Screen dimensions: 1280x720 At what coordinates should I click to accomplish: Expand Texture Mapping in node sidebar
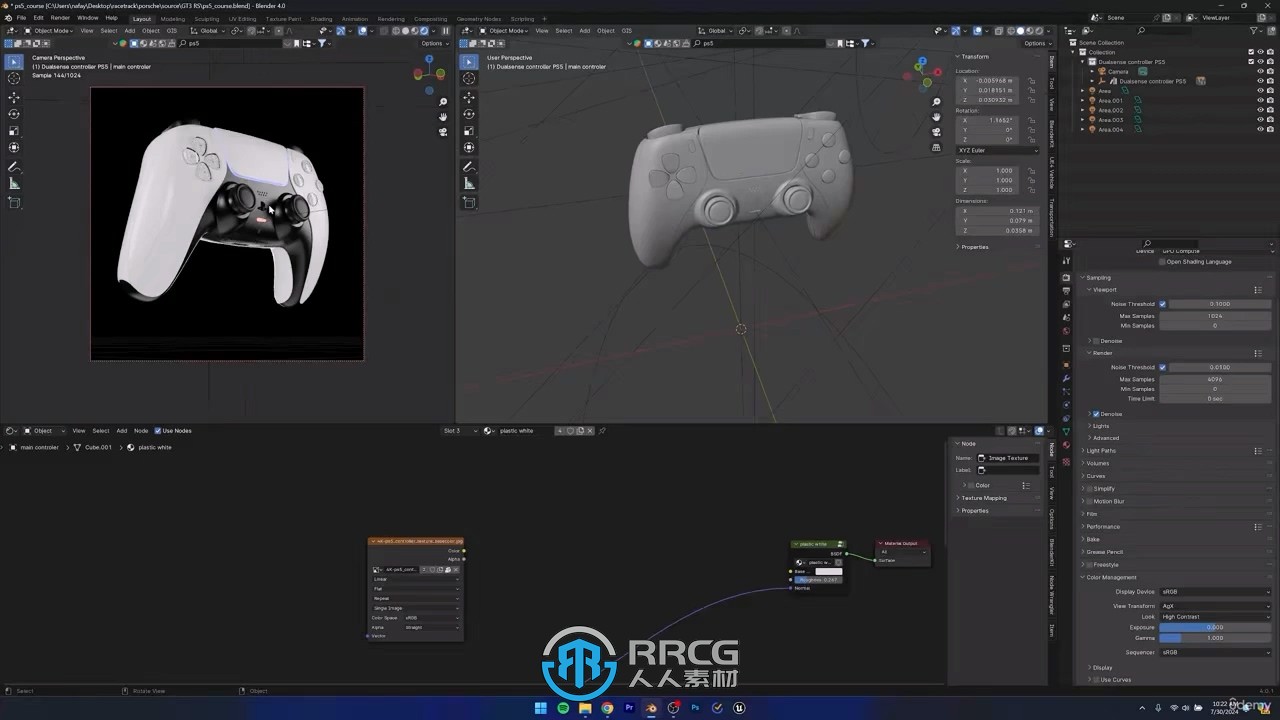[982, 498]
